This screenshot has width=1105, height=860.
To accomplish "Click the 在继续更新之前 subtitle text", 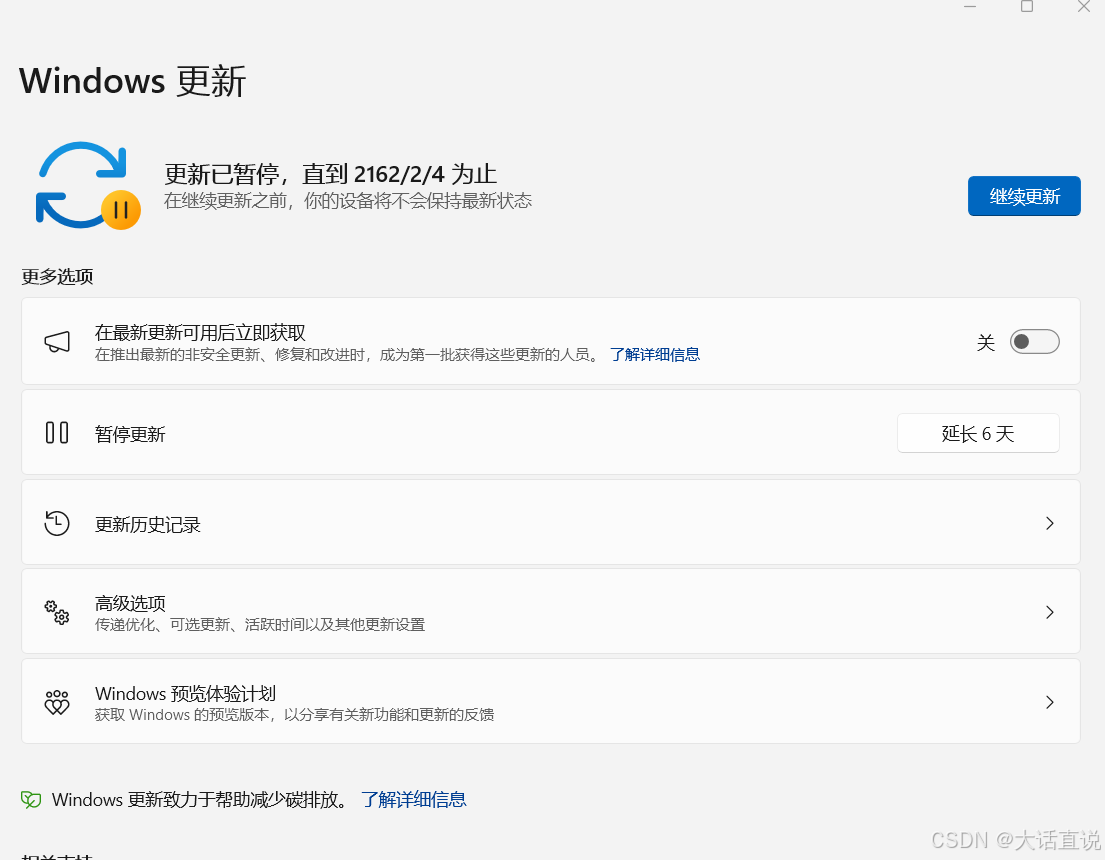I will pyautogui.click(x=348, y=201).
